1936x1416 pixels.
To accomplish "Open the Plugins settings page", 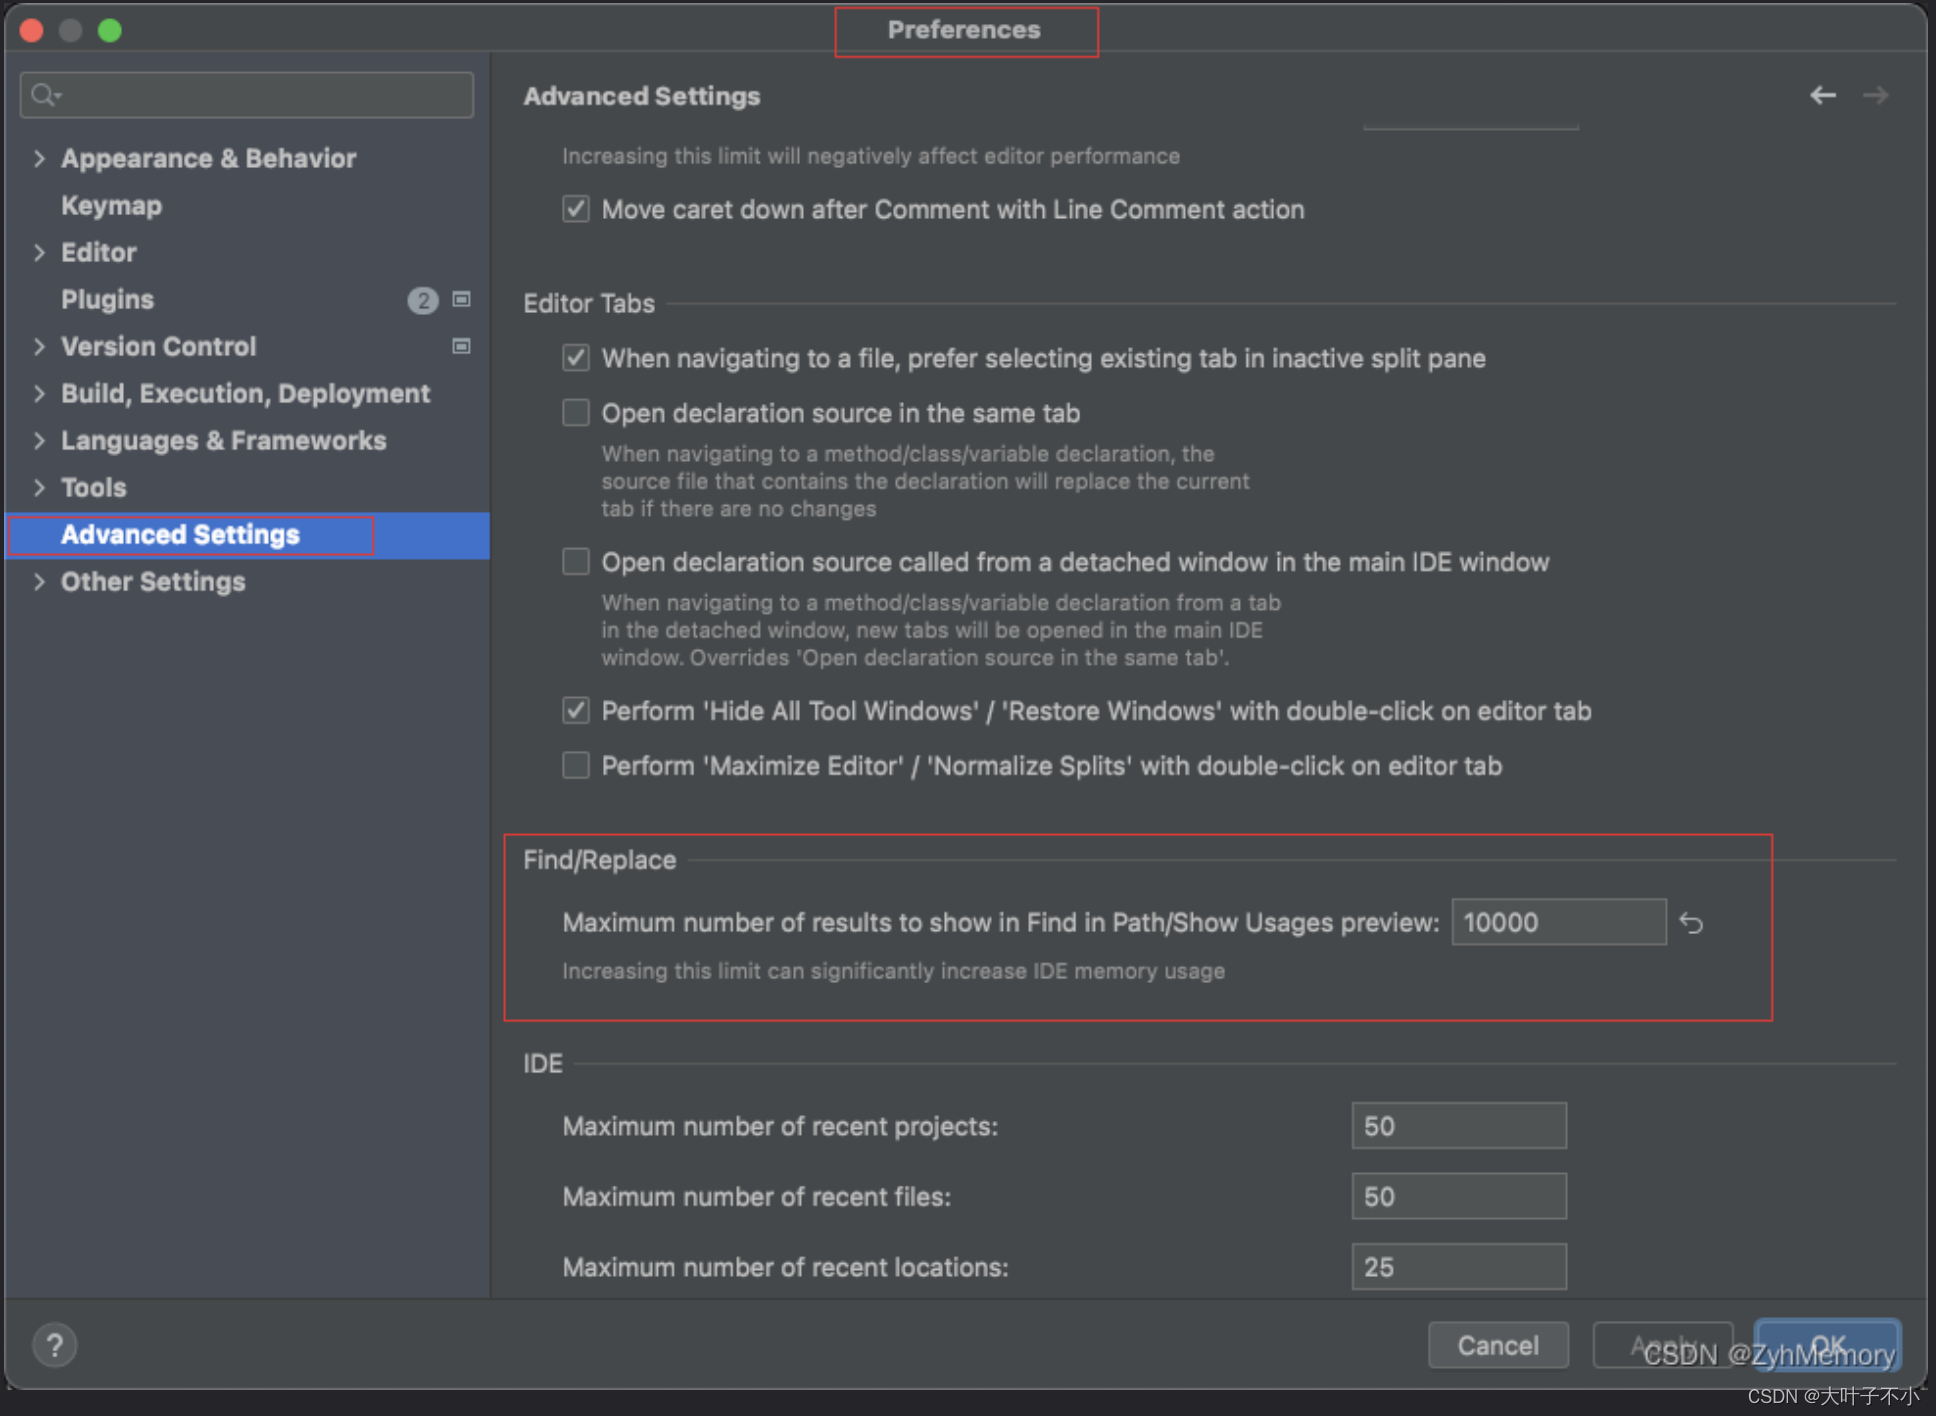I will click(107, 299).
